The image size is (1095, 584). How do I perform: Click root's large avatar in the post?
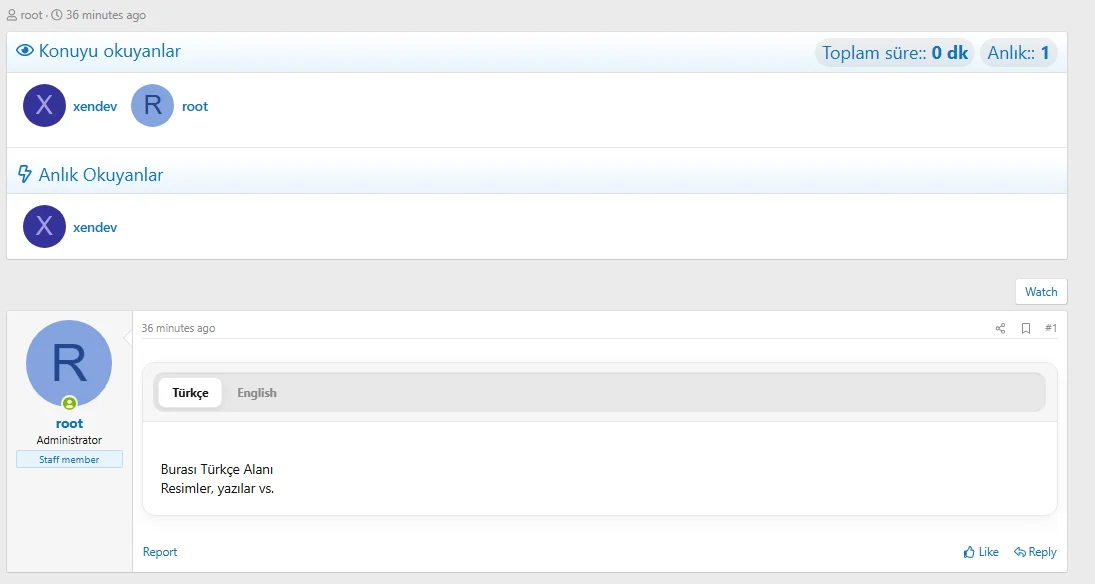coord(69,363)
